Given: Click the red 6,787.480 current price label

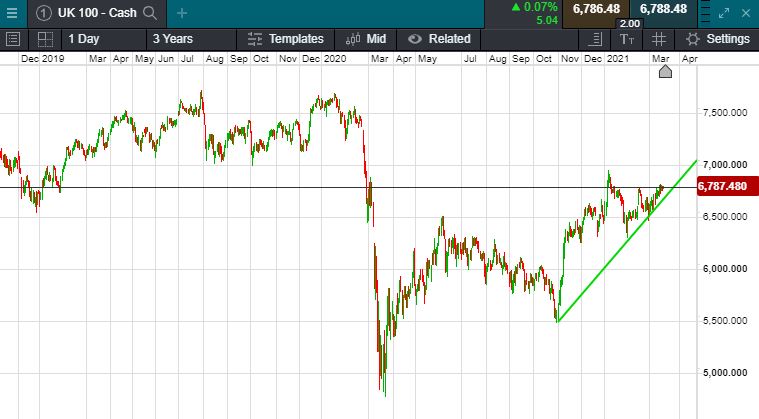Looking at the screenshot, I should [722, 186].
